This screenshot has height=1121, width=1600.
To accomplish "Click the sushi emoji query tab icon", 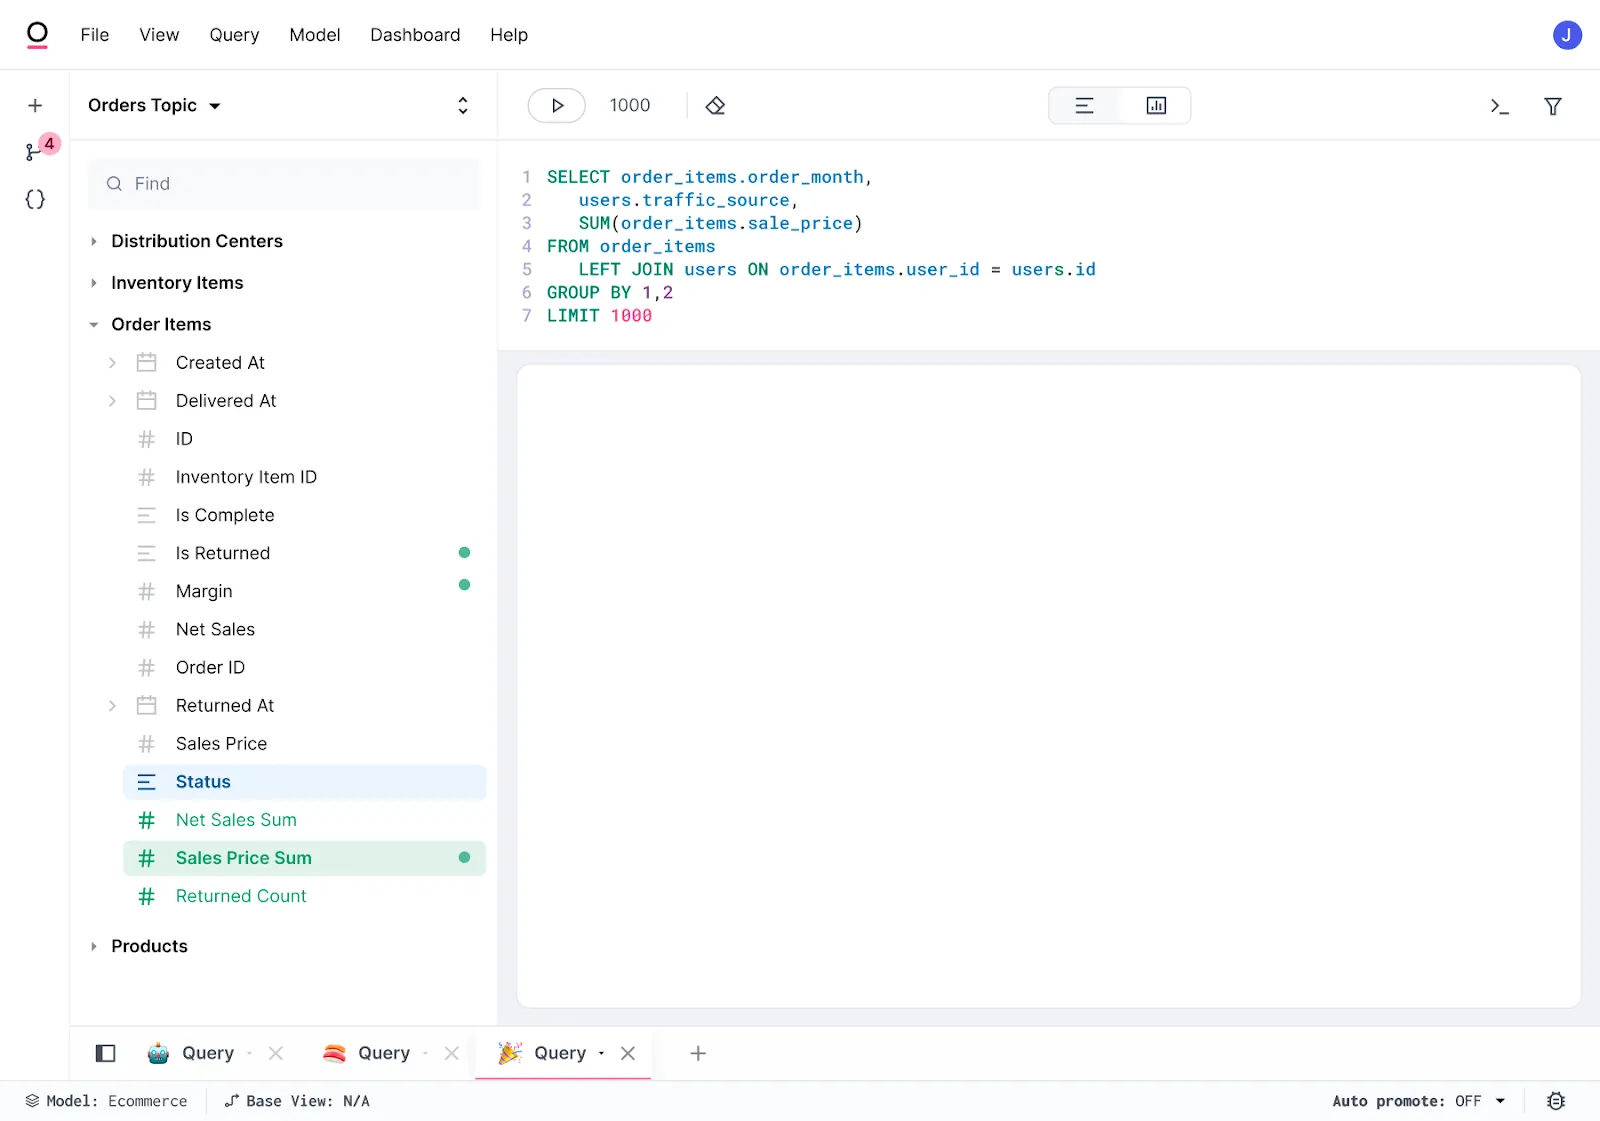I will coord(334,1053).
